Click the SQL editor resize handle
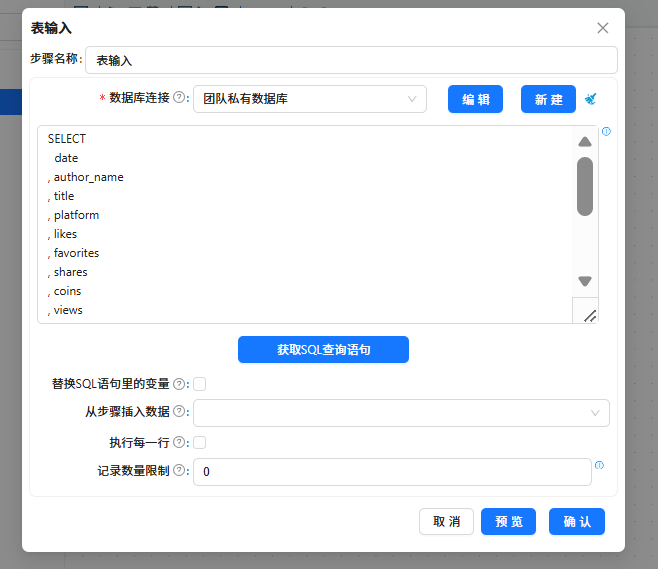This screenshot has width=658, height=569. point(590,316)
